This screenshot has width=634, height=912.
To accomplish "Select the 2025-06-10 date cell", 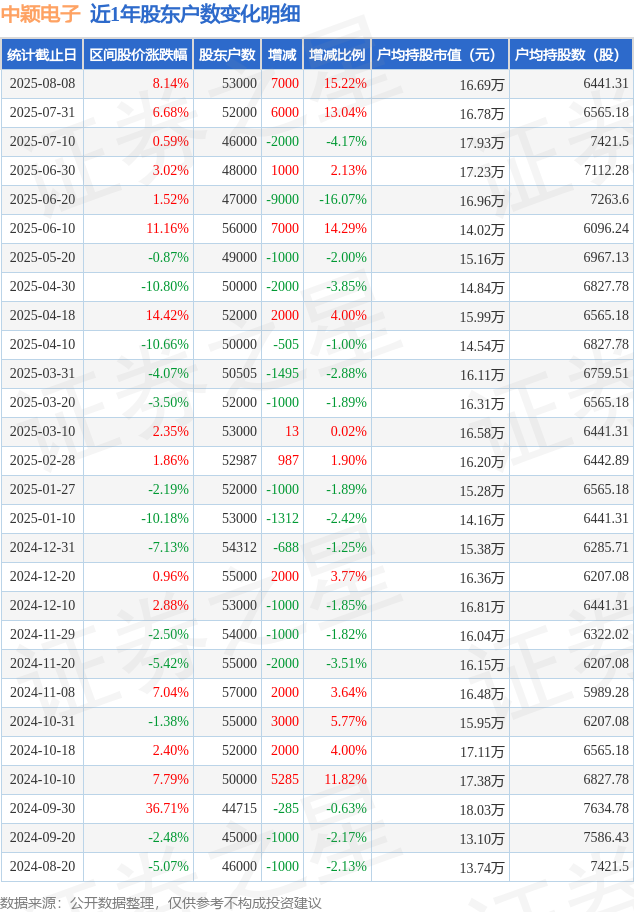I will point(42,229).
